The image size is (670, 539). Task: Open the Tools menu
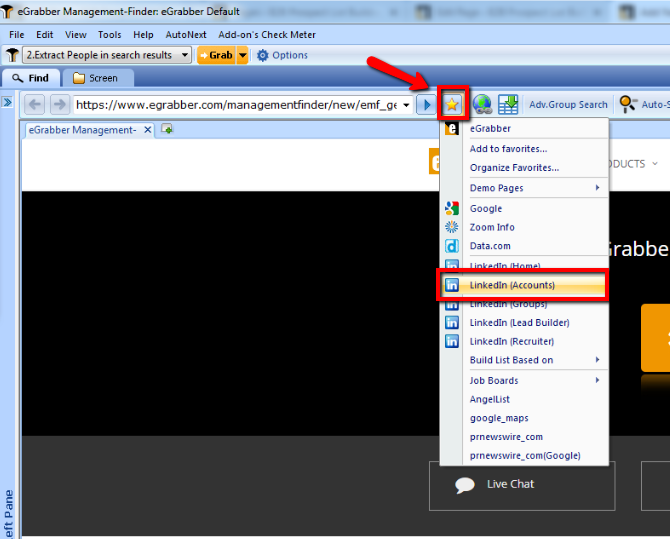109,35
